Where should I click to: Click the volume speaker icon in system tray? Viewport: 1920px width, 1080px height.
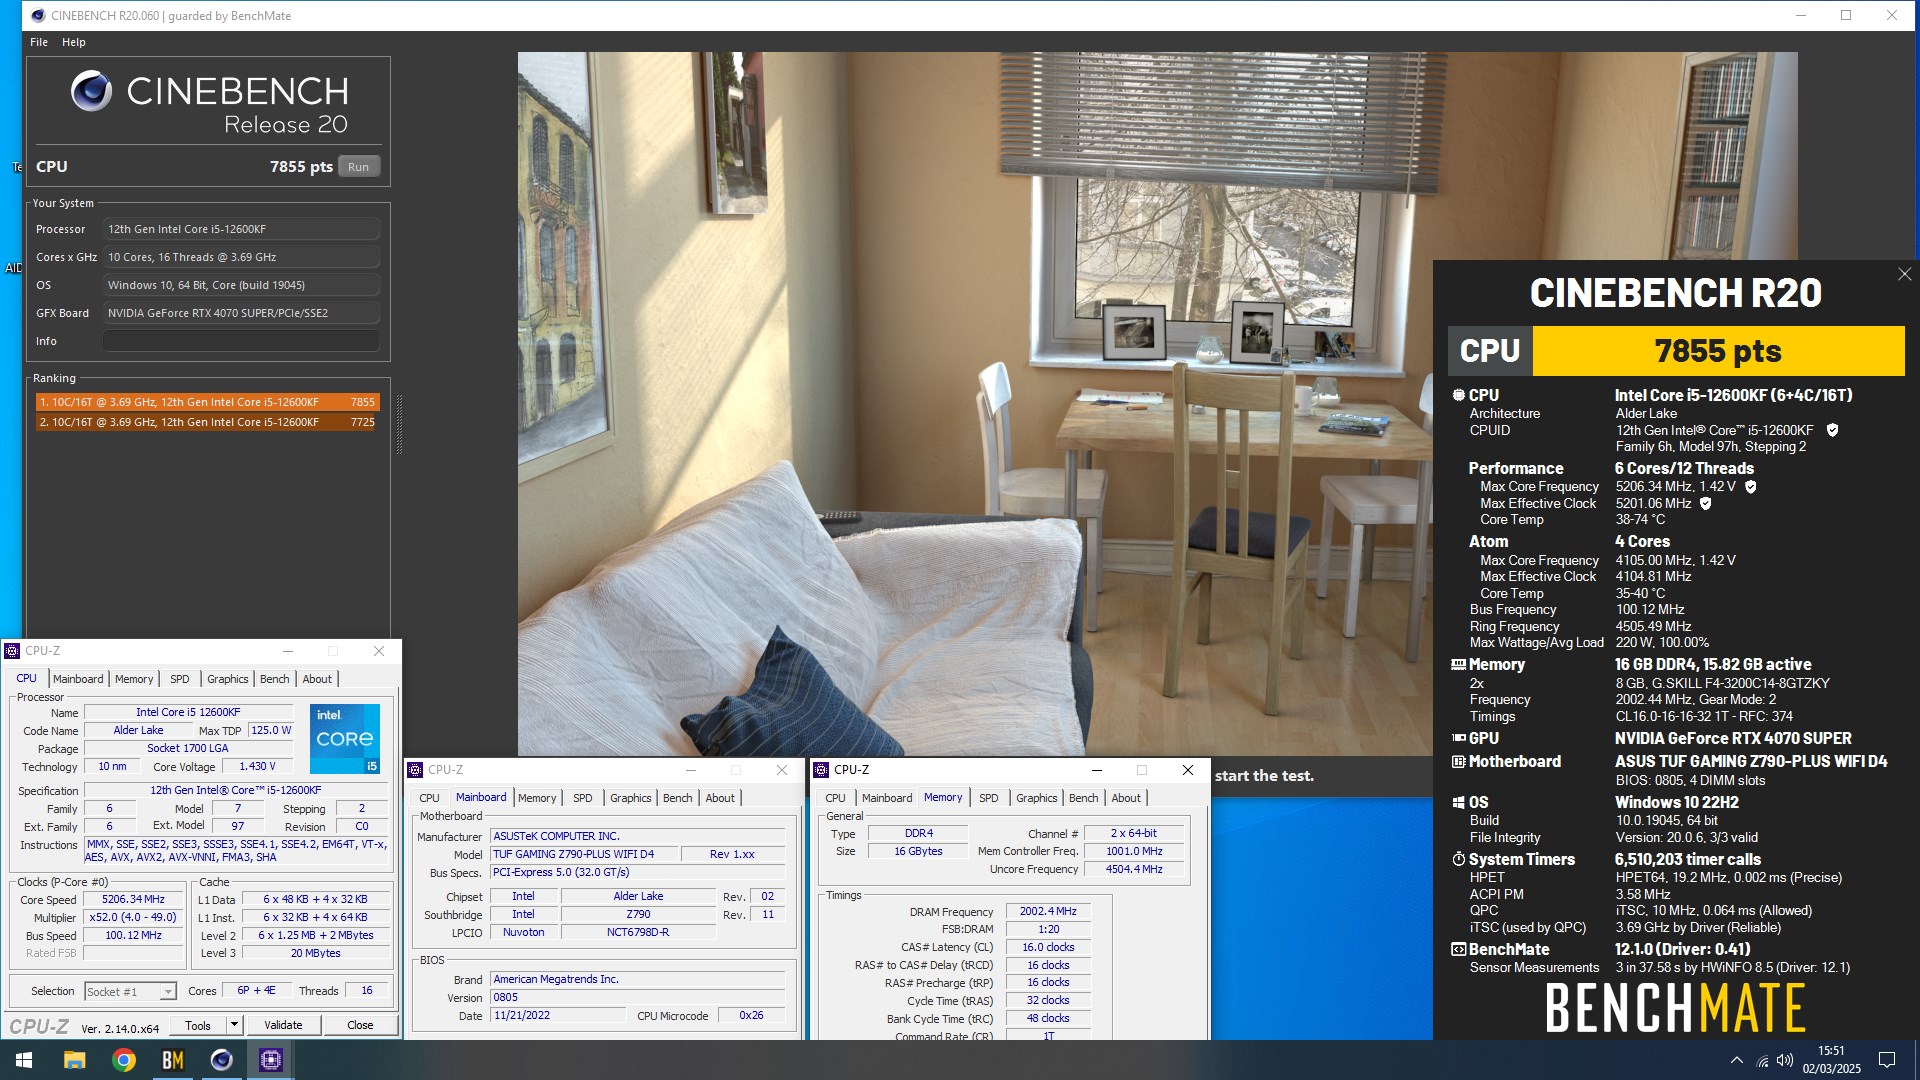[1785, 1060]
